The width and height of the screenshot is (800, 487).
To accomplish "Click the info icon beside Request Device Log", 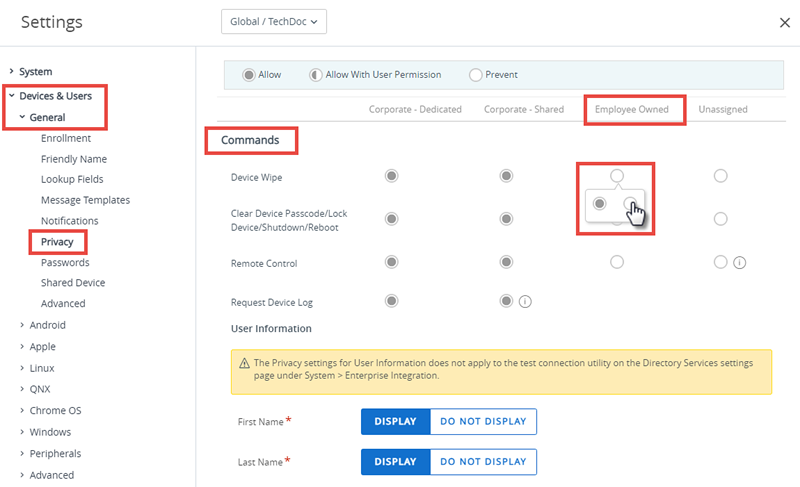I will pos(525,302).
